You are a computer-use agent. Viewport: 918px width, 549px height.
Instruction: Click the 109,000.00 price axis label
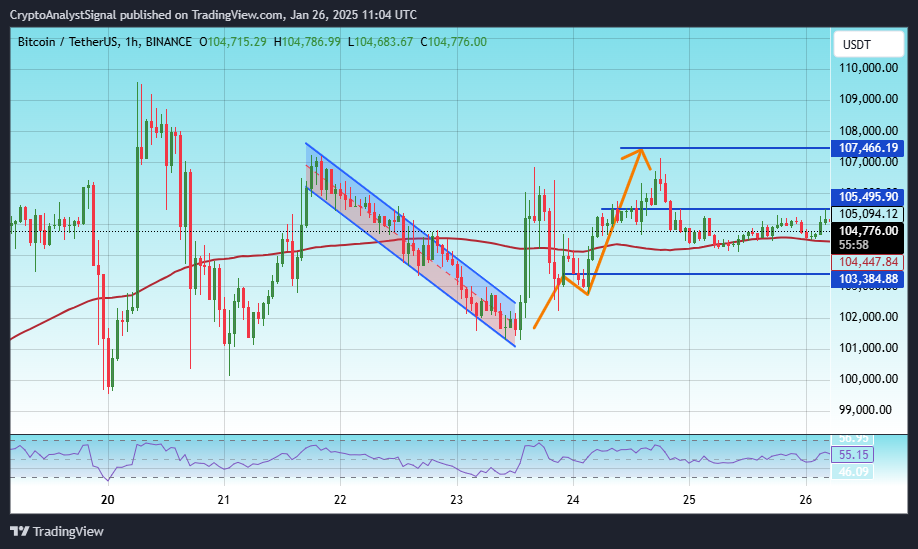pos(868,99)
